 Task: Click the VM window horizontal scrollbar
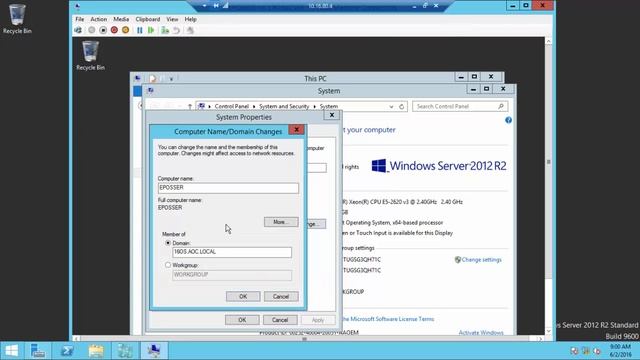tap(308, 338)
